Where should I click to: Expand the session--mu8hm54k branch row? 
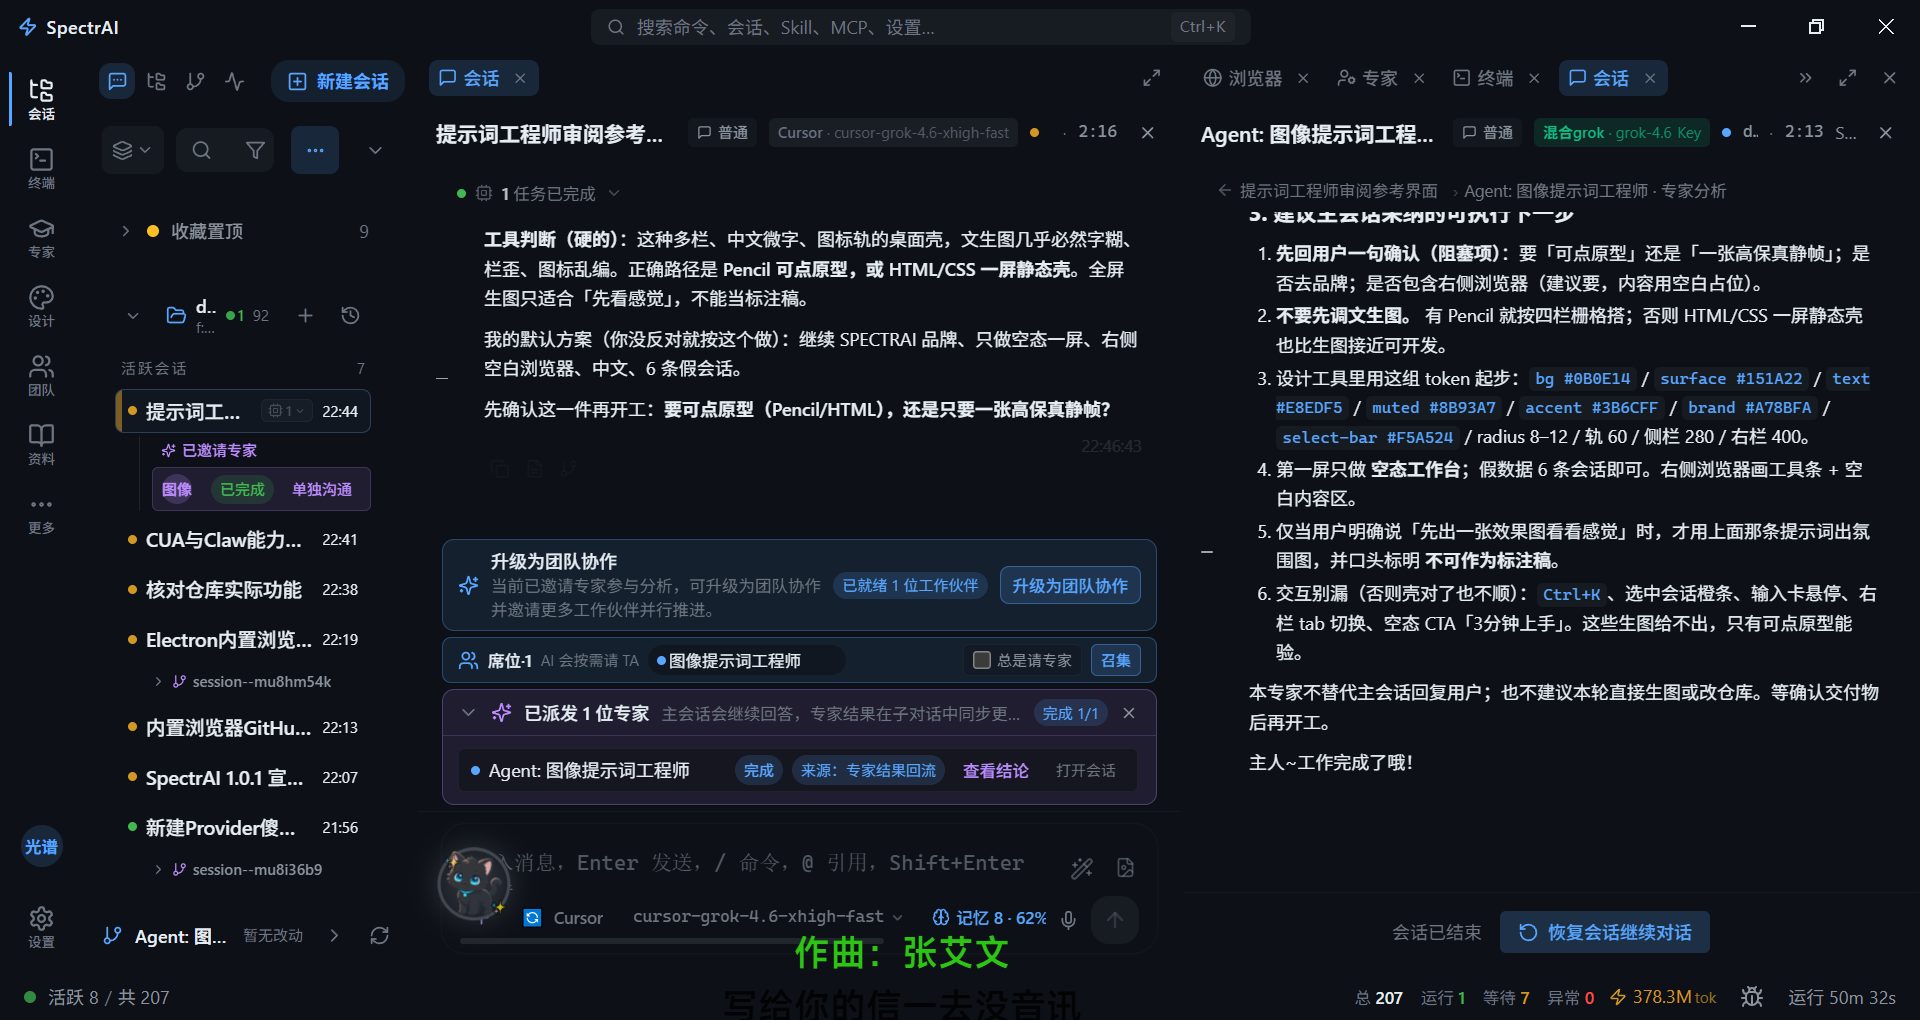pos(158,682)
